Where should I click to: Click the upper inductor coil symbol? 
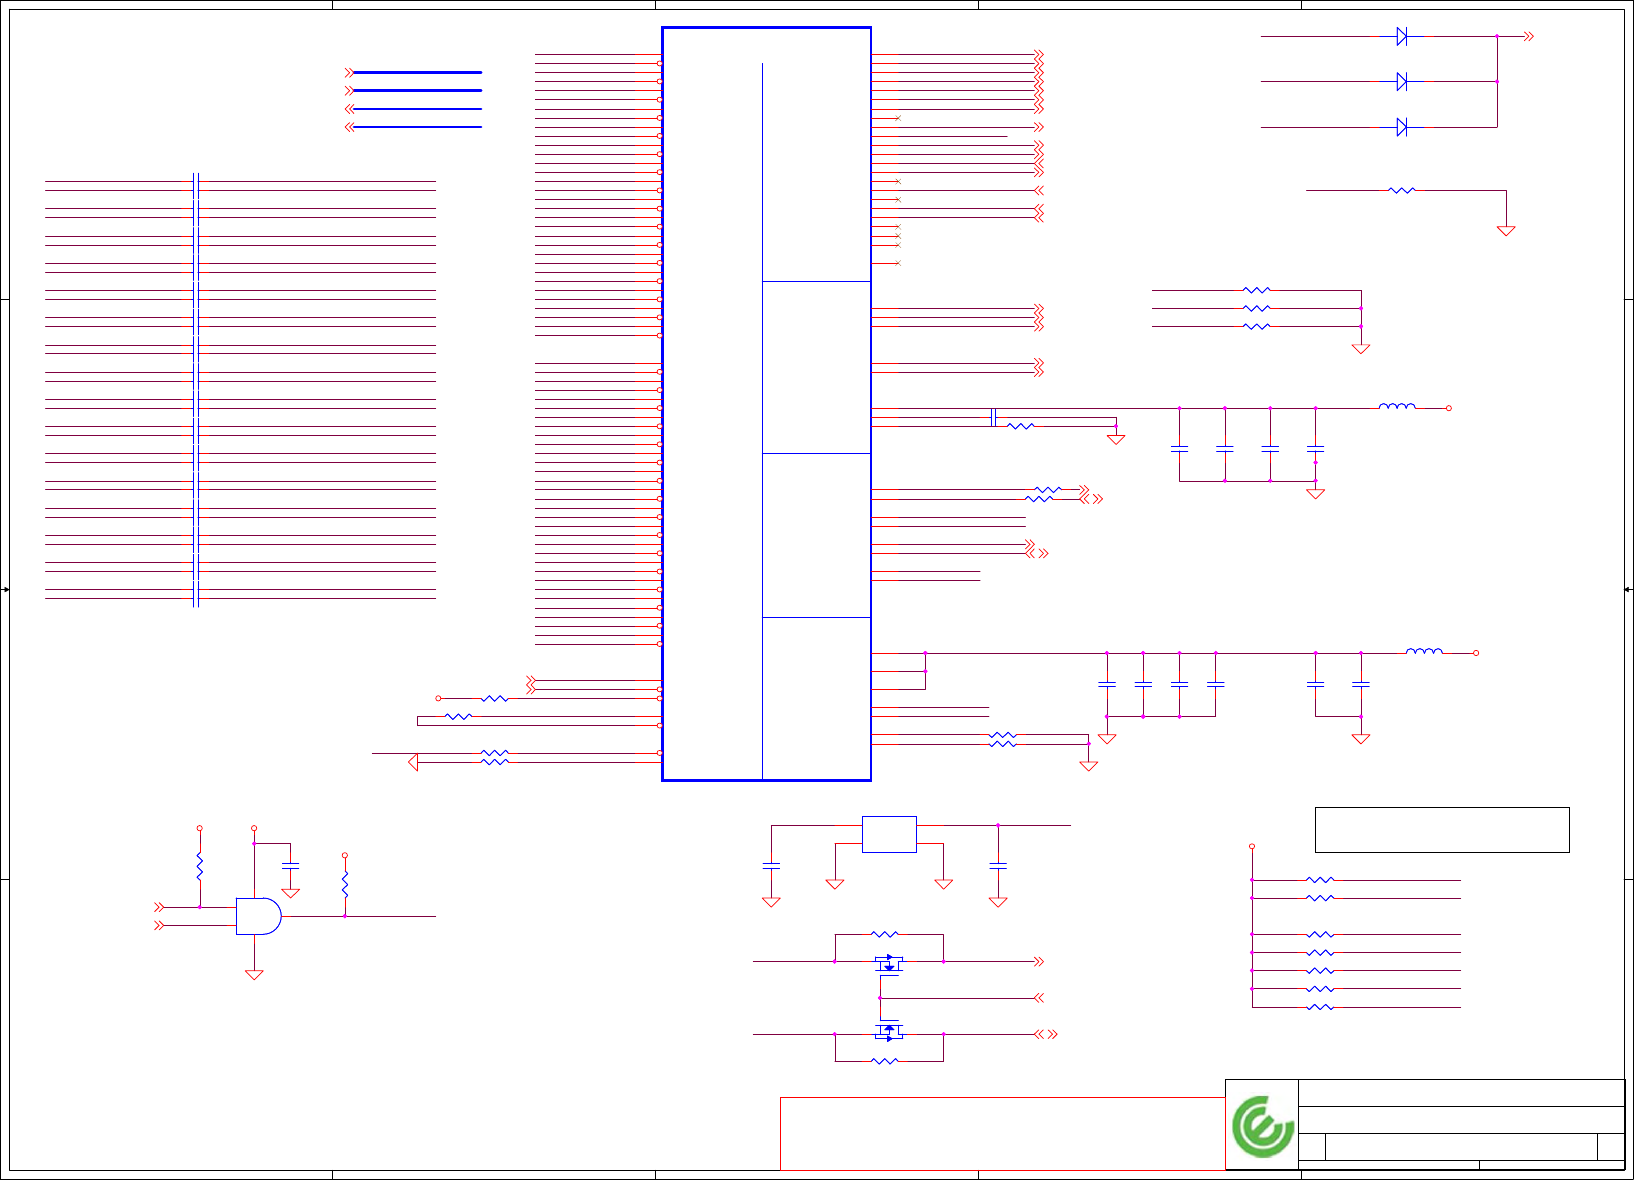pyautogui.click(x=1397, y=406)
